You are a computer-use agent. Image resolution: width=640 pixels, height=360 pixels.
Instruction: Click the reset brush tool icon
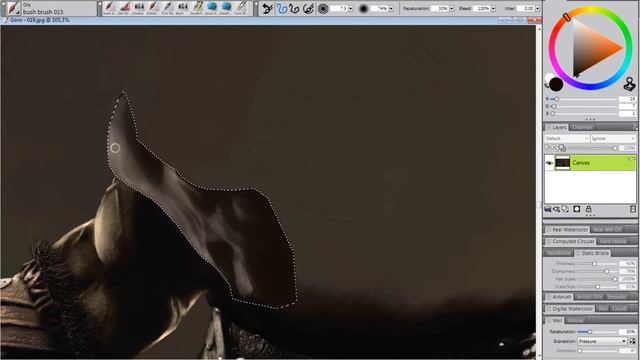[267, 8]
